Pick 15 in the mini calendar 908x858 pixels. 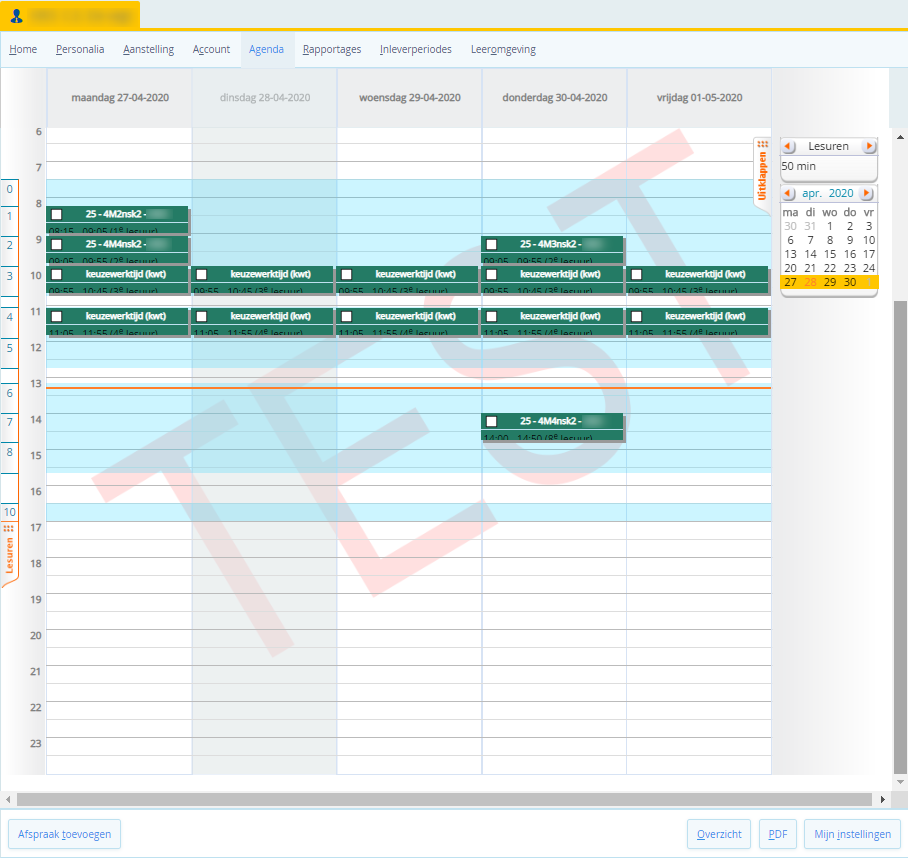click(x=830, y=254)
